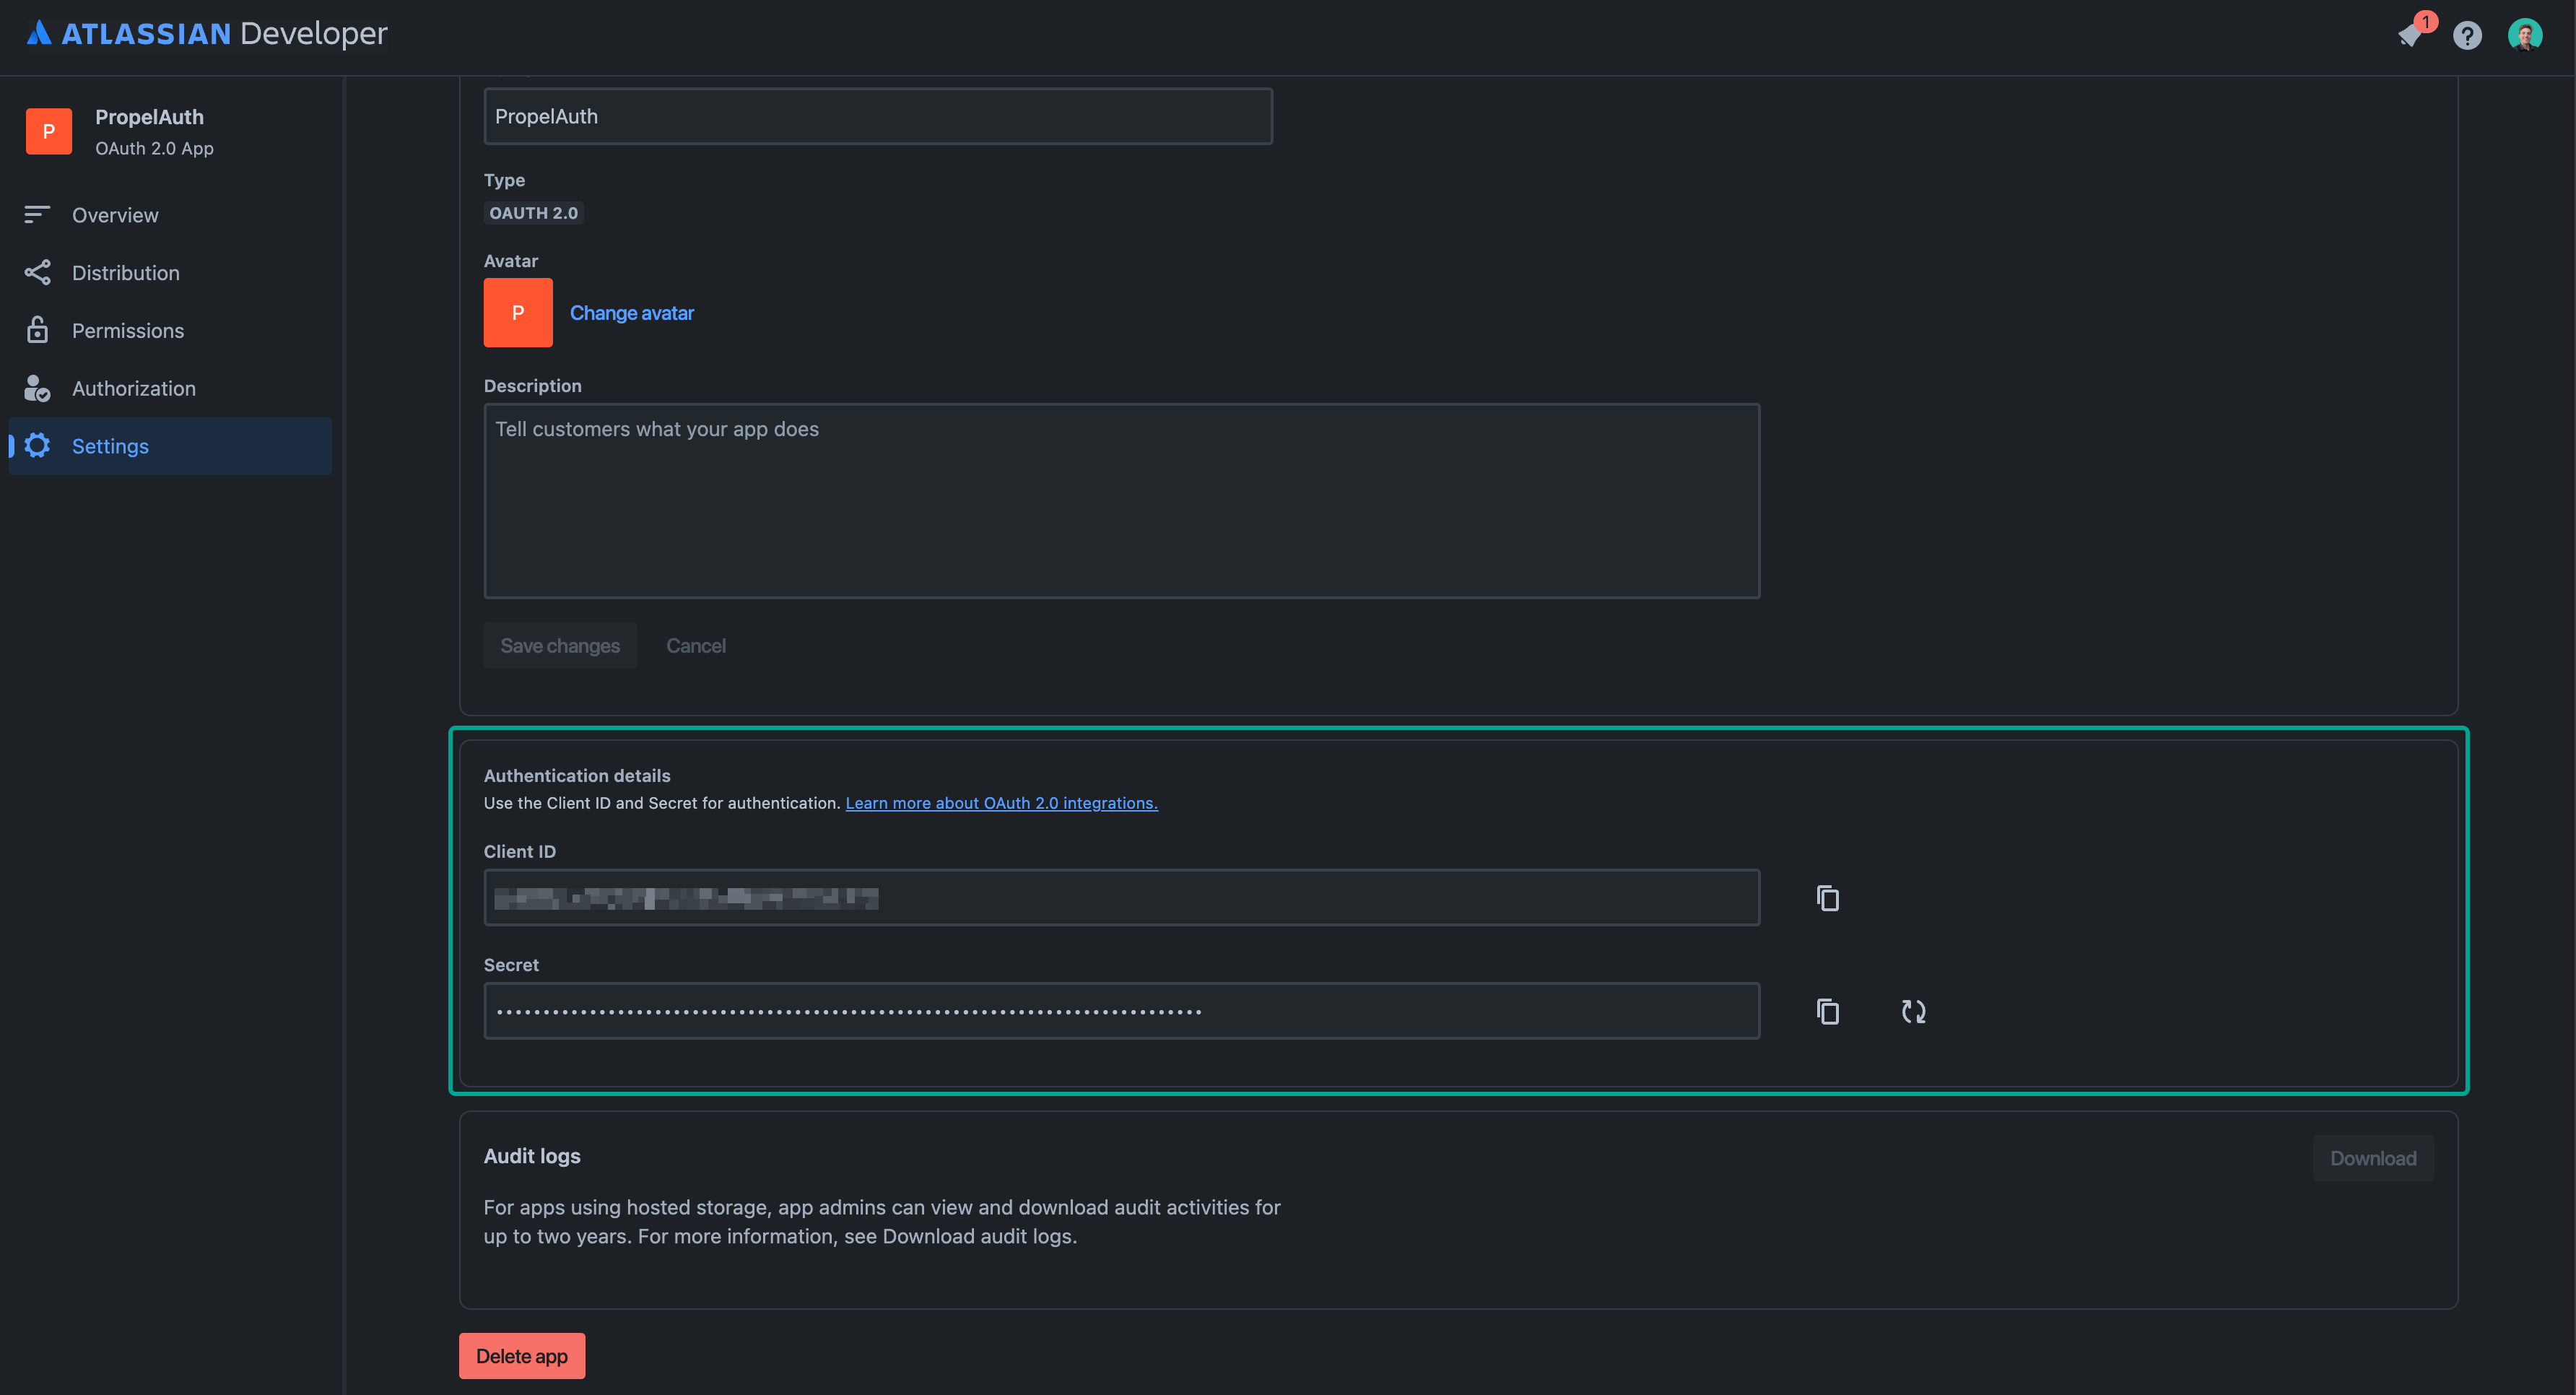Click the Settings gear icon
This screenshot has width=2576, height=1395.
coord(37,446)
